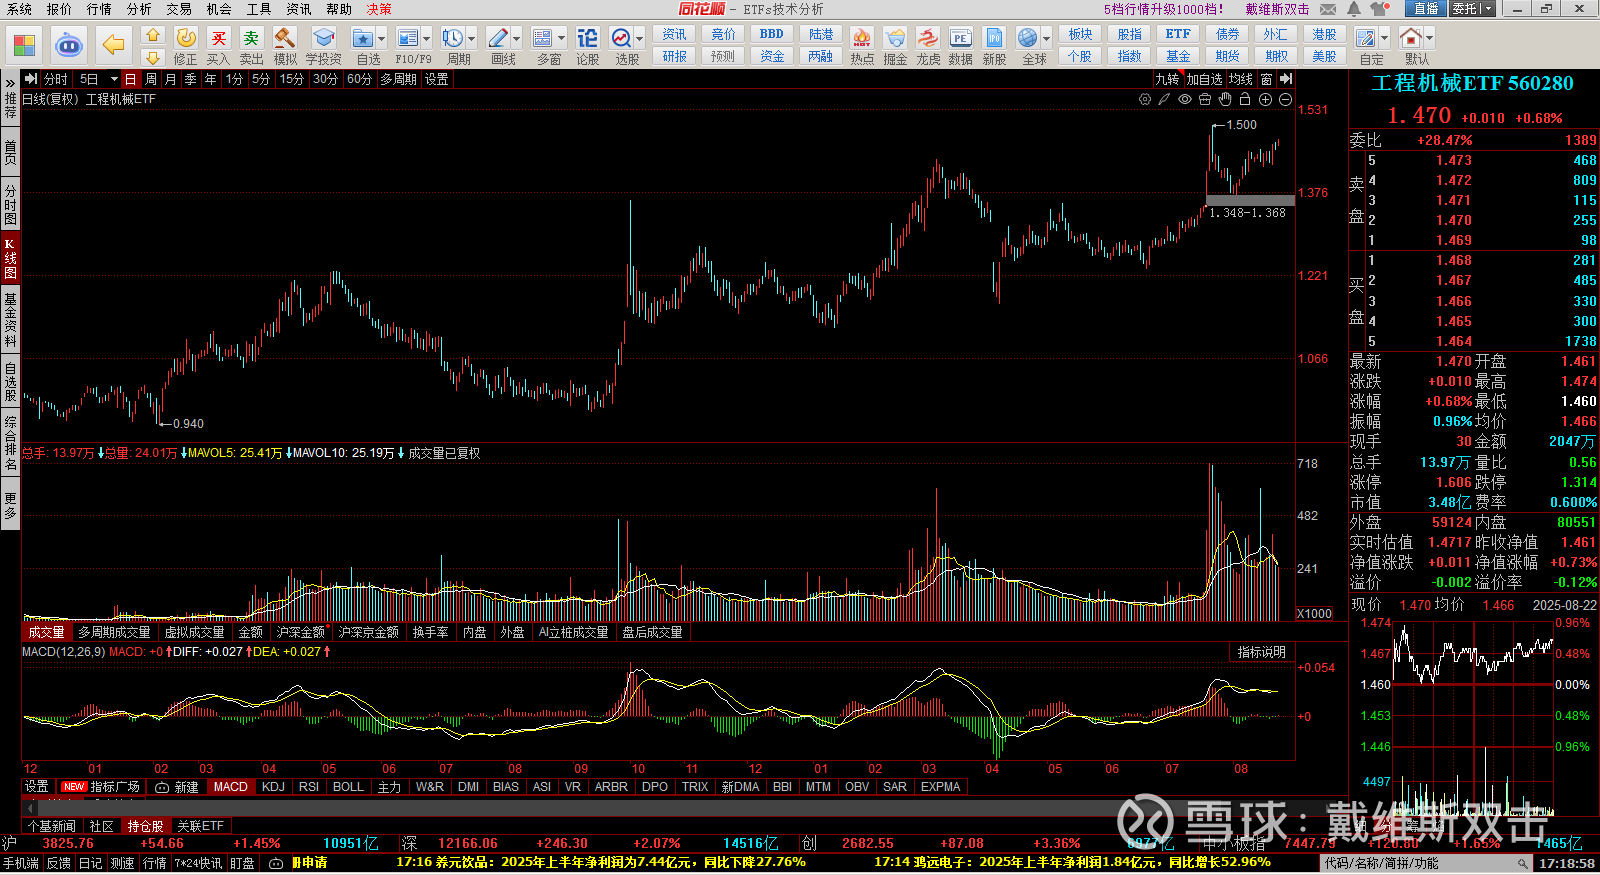Expand the 周期 period dropdown arrow

tap(473, 39)
